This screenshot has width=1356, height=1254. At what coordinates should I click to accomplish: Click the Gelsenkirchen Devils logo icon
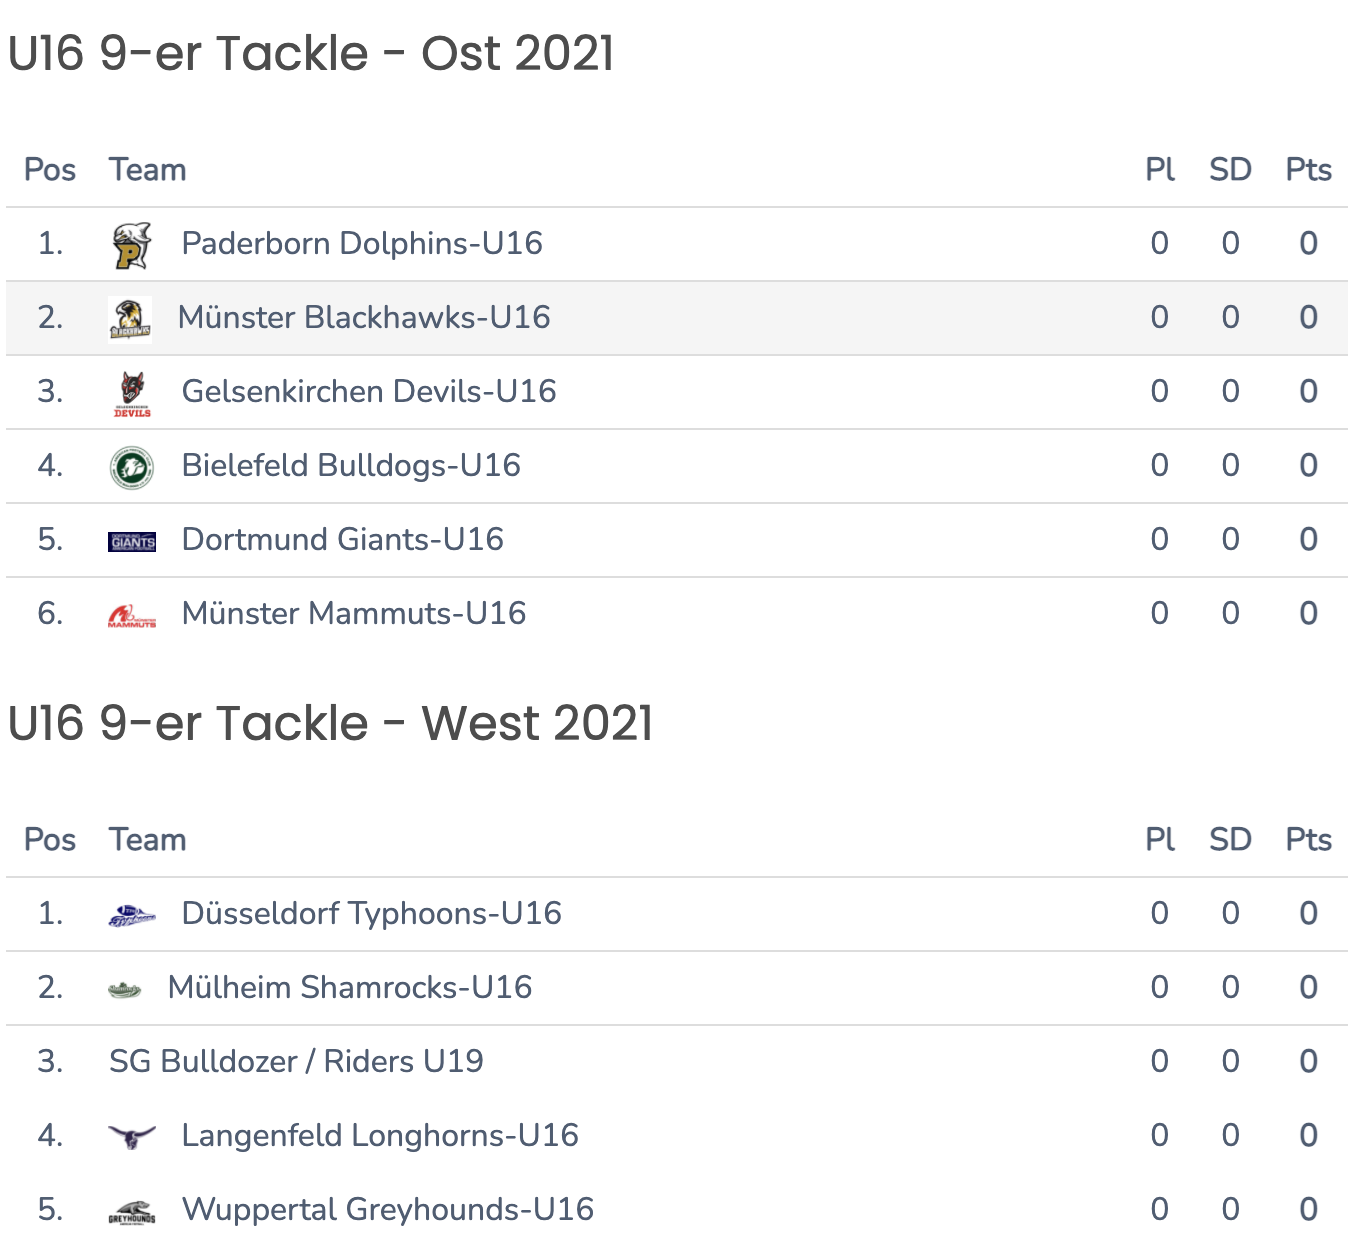(132, 393)
